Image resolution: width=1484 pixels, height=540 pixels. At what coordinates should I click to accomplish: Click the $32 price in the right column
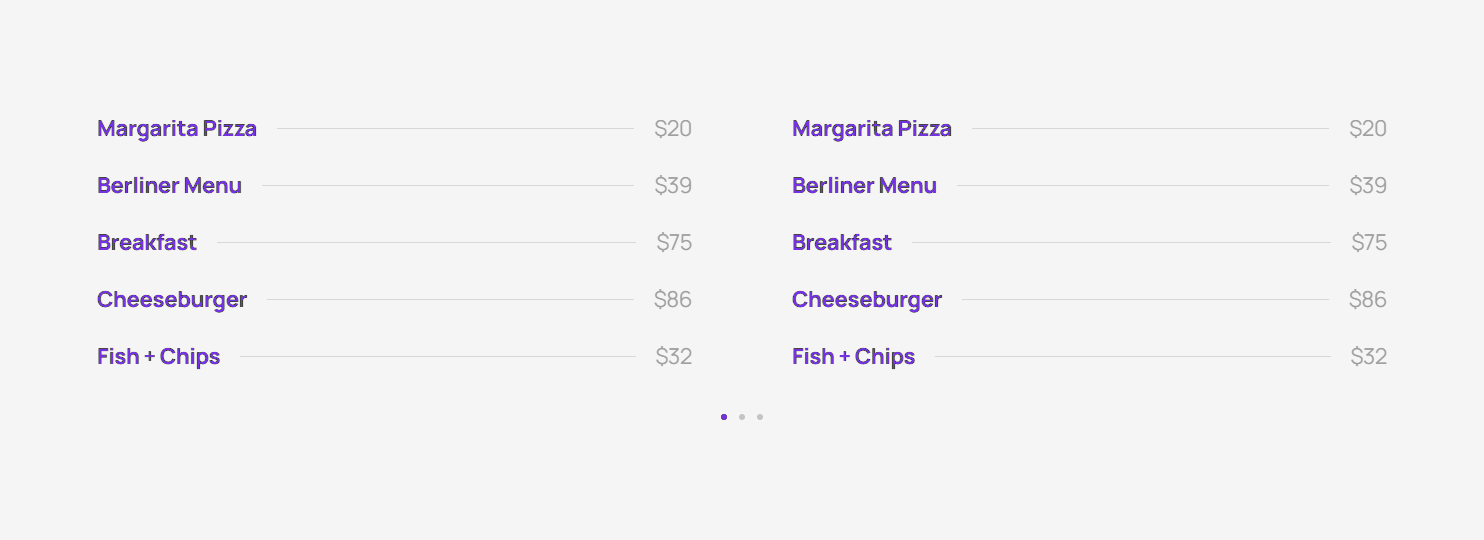pyautogui.click(x=1369, y=357)
